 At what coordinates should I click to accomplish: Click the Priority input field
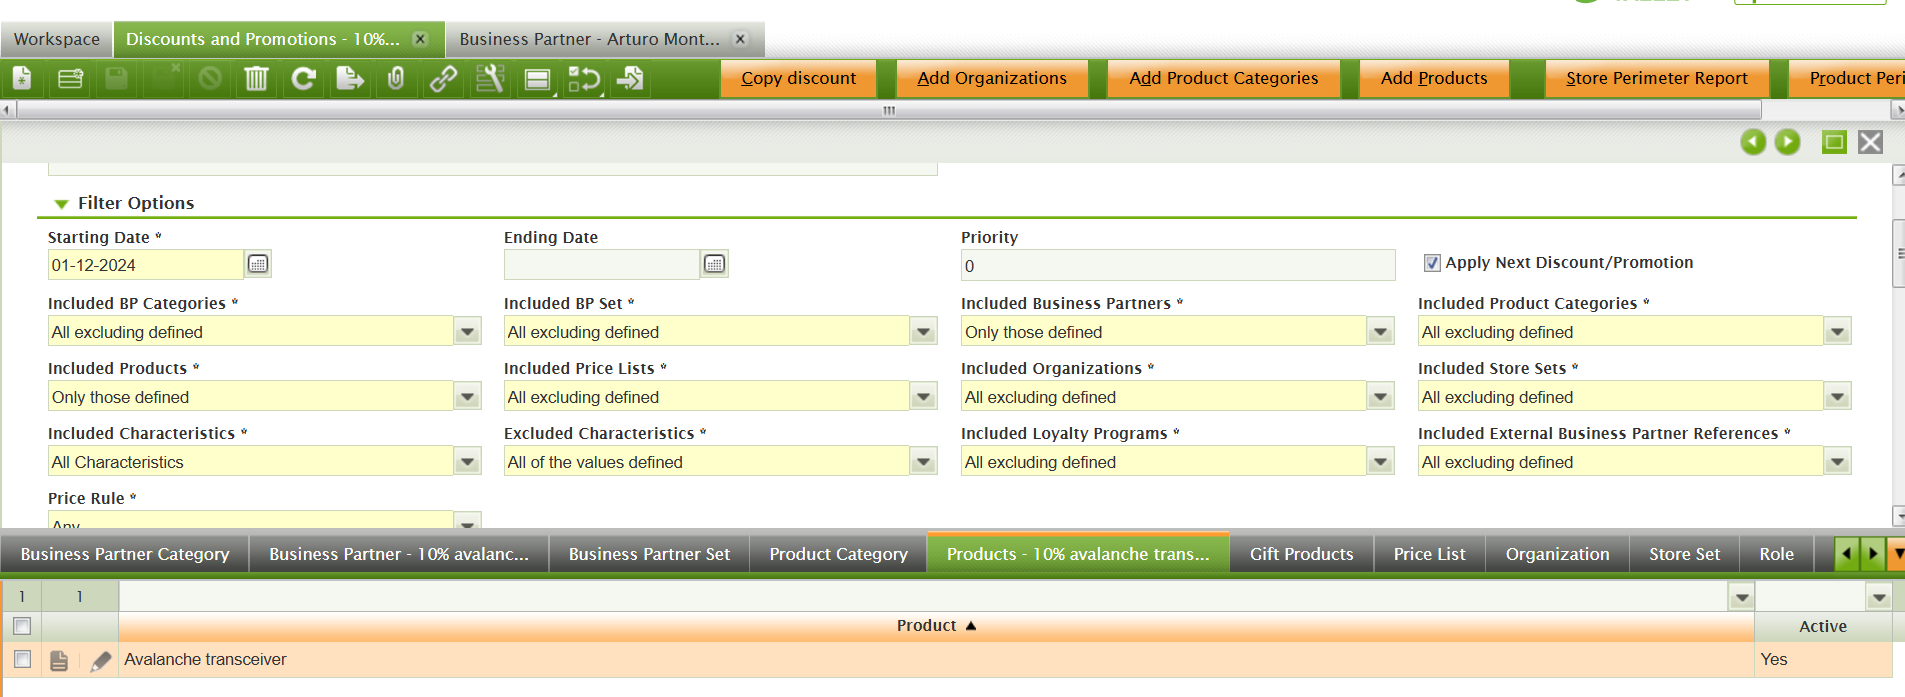(x=1177, y=266)
